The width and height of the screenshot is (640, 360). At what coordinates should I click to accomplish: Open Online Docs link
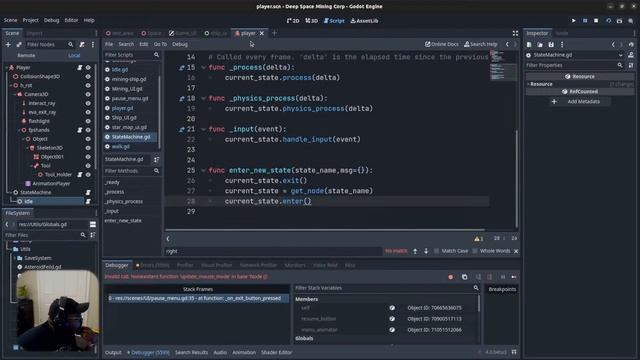[442, 44]
